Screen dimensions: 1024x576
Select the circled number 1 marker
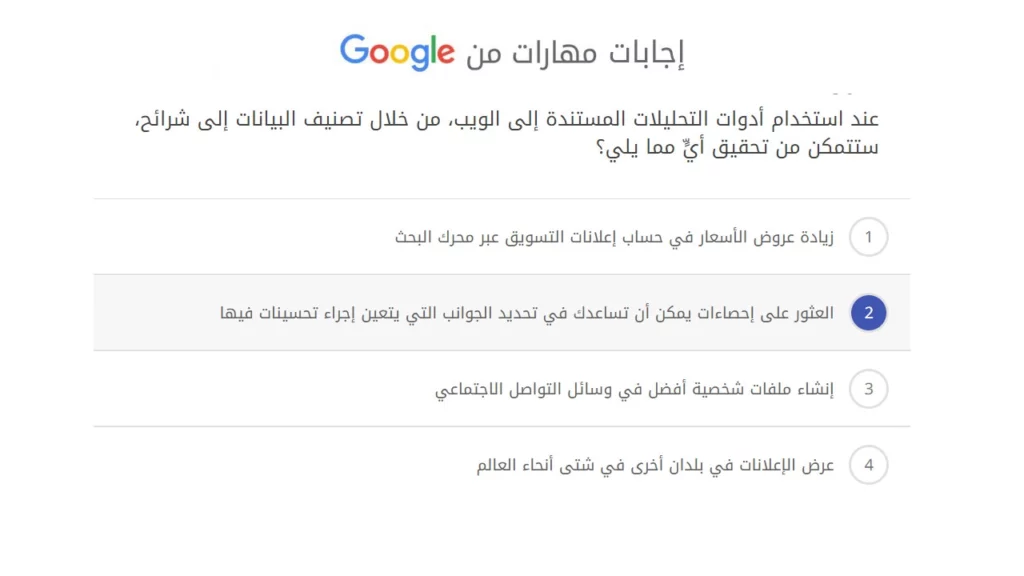pyautogui.click(x=868, y=237)
